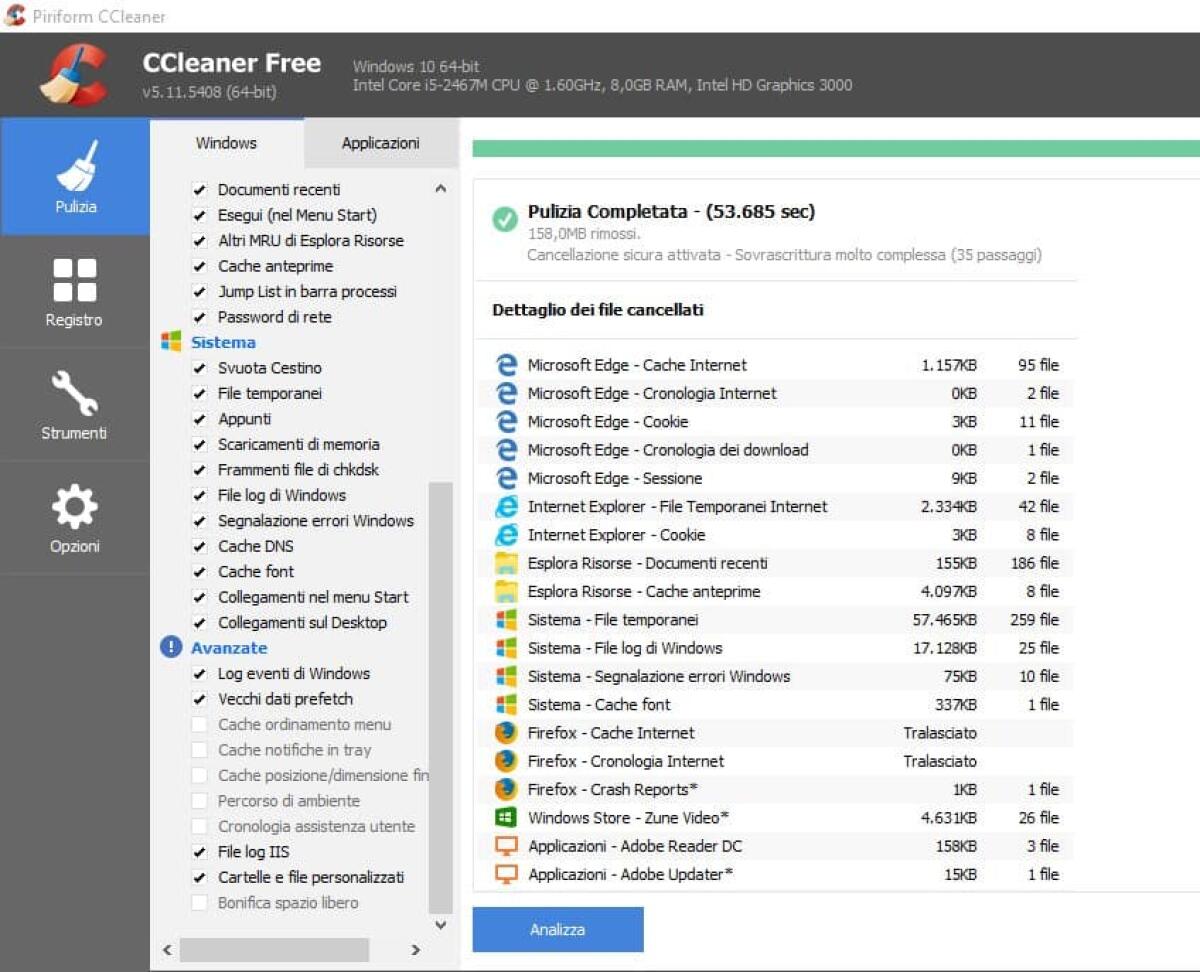
Task: Collapse the Sistema section
Action: click(222, 342)
